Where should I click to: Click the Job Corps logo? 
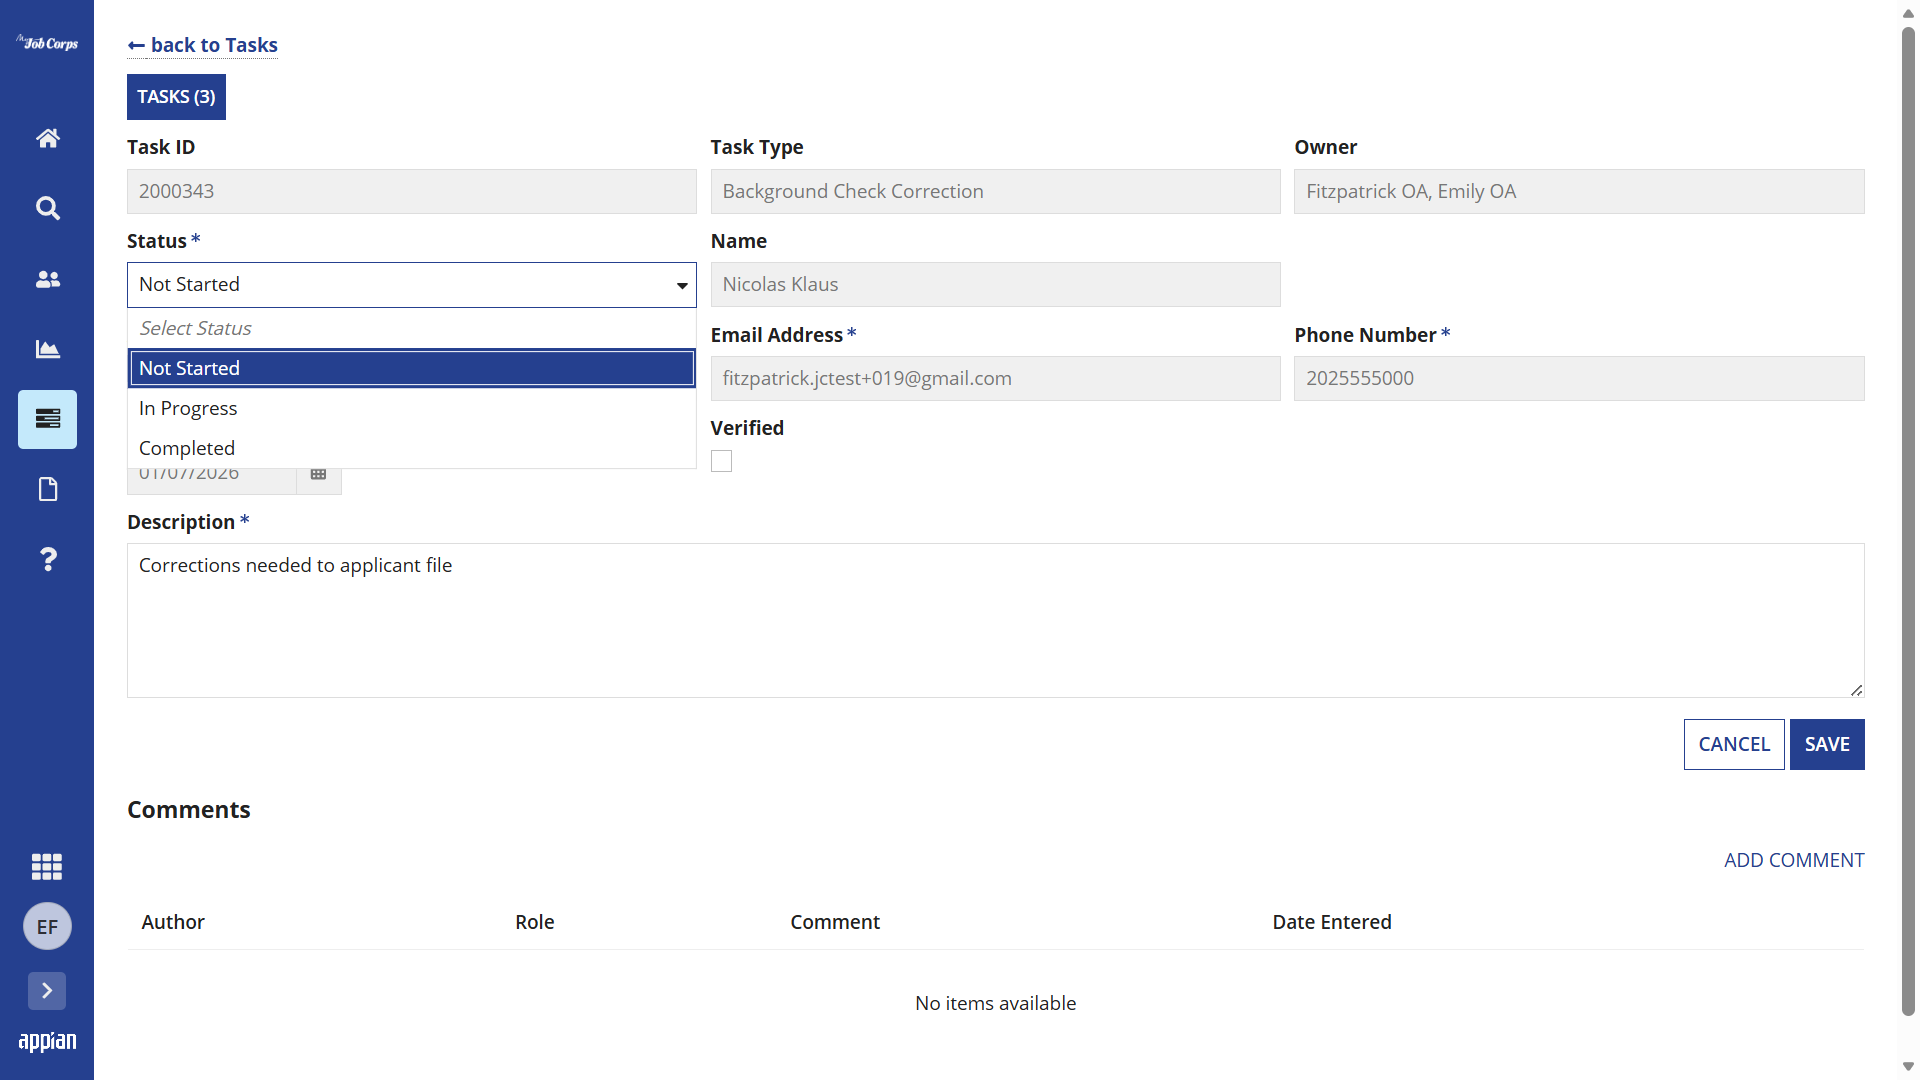[47, 43]
